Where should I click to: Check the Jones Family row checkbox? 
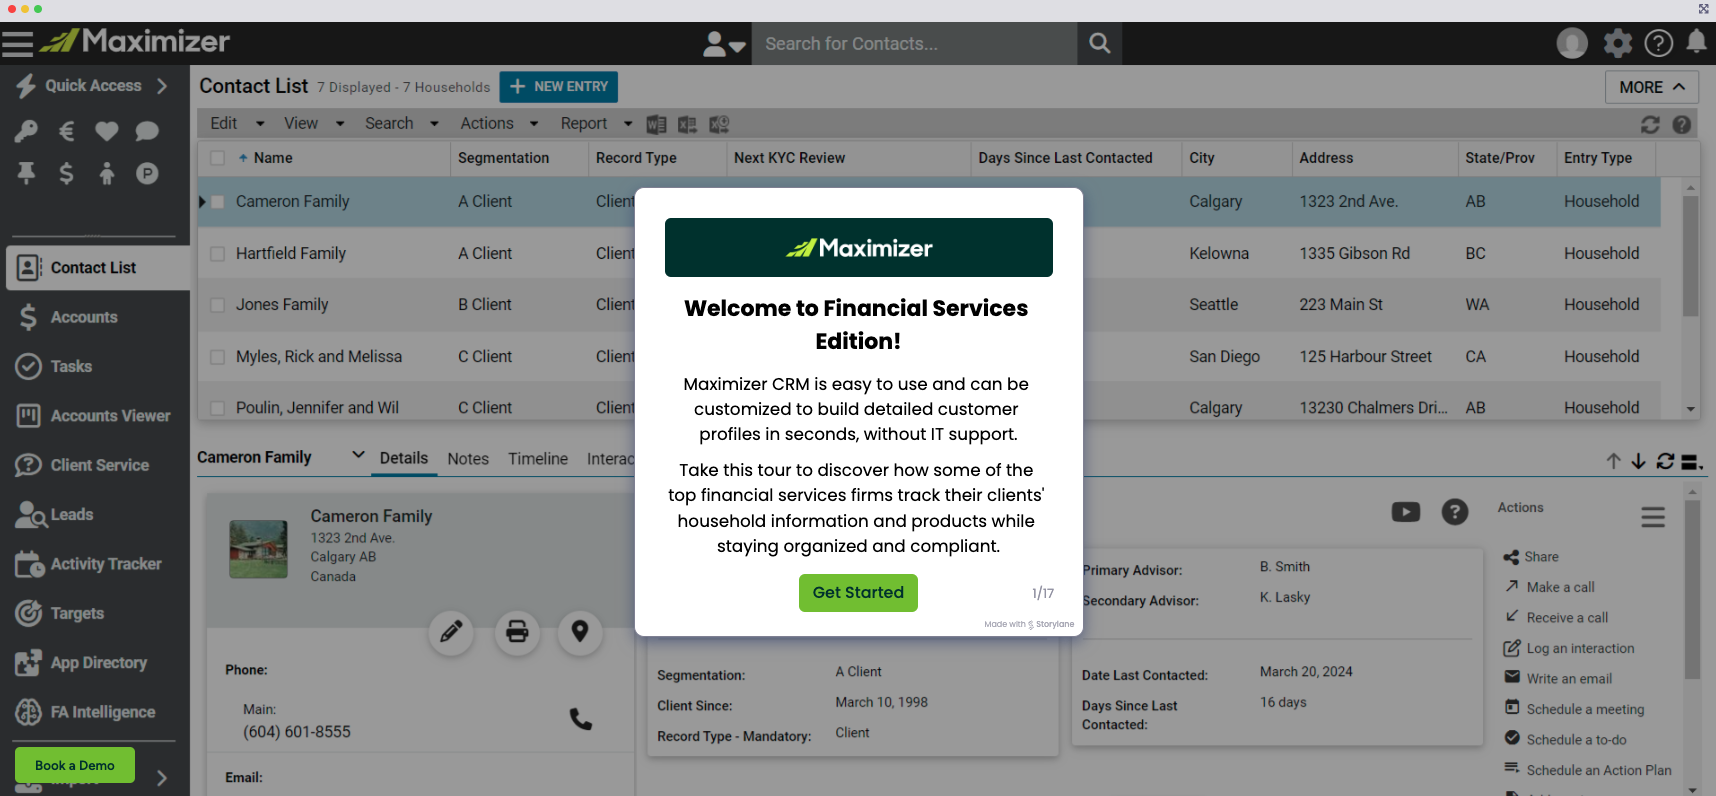pyautogui.click(x=217, y=305)
